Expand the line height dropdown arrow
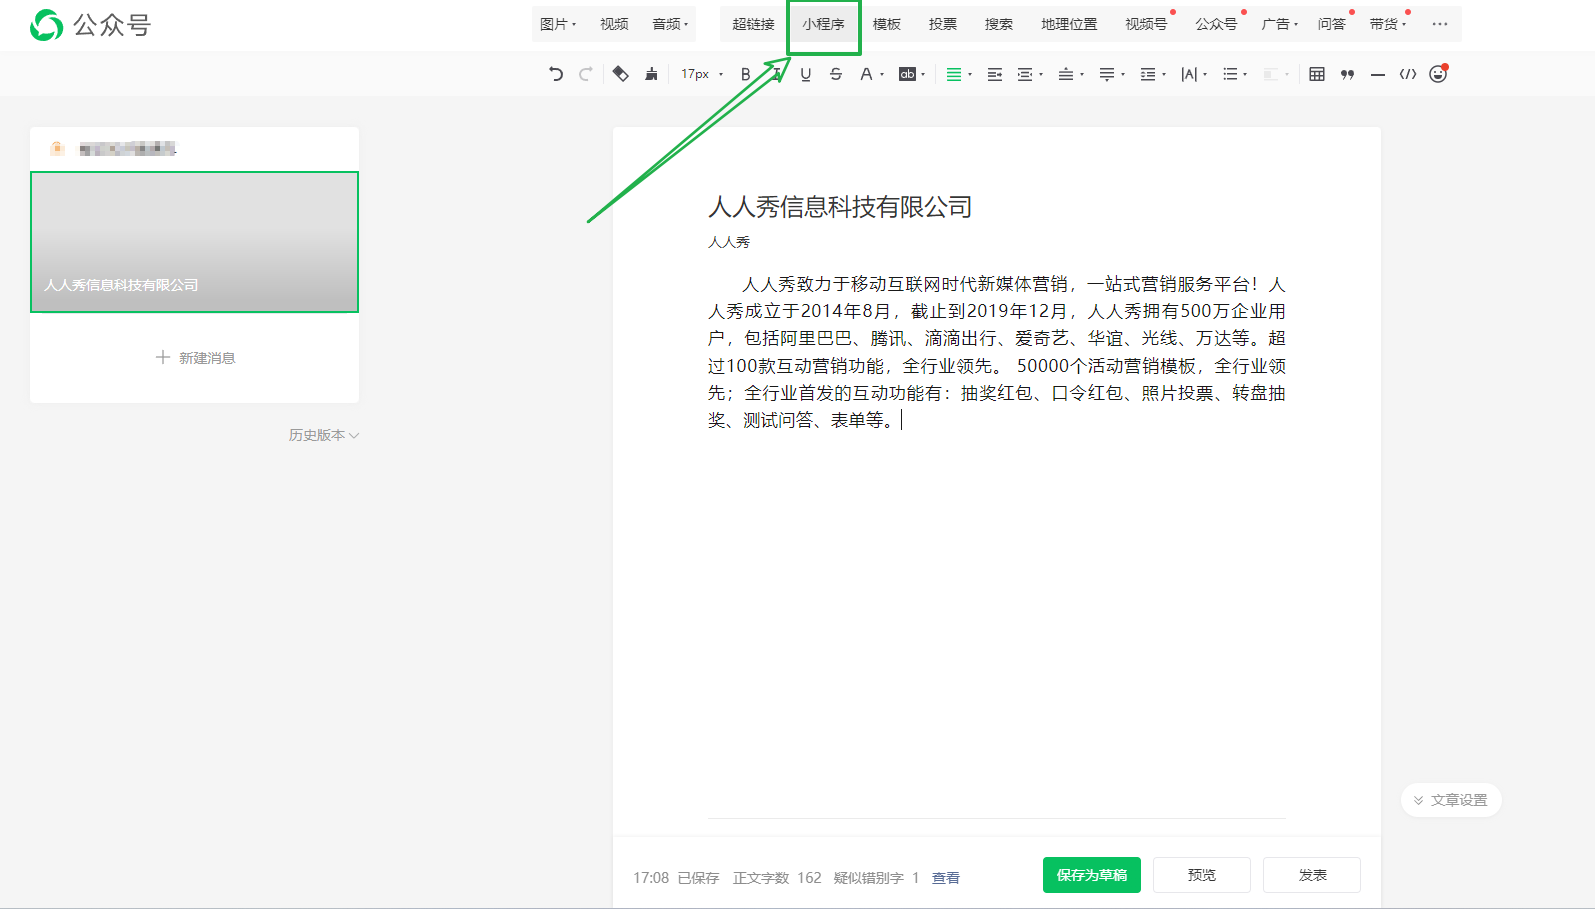This screenshot has width=1595, height=909. [x=1164, y=74]
